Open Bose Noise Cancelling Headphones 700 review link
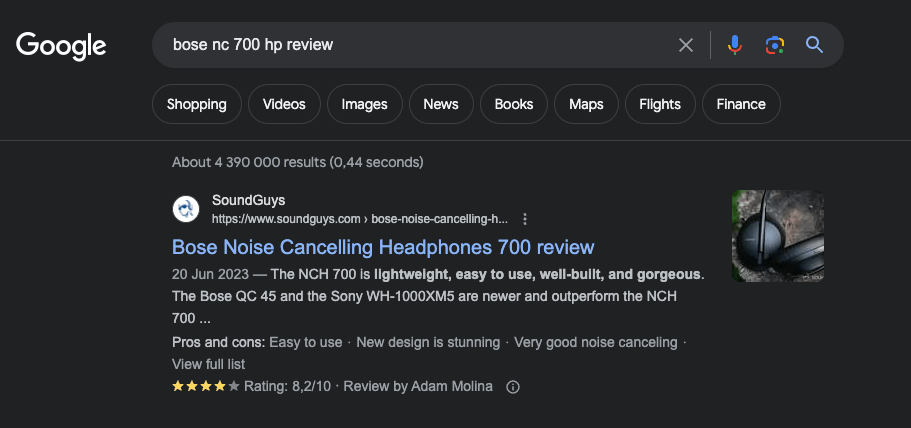This screenshot has height=428, width=911. pyautogui.click(x=383, y=247)
